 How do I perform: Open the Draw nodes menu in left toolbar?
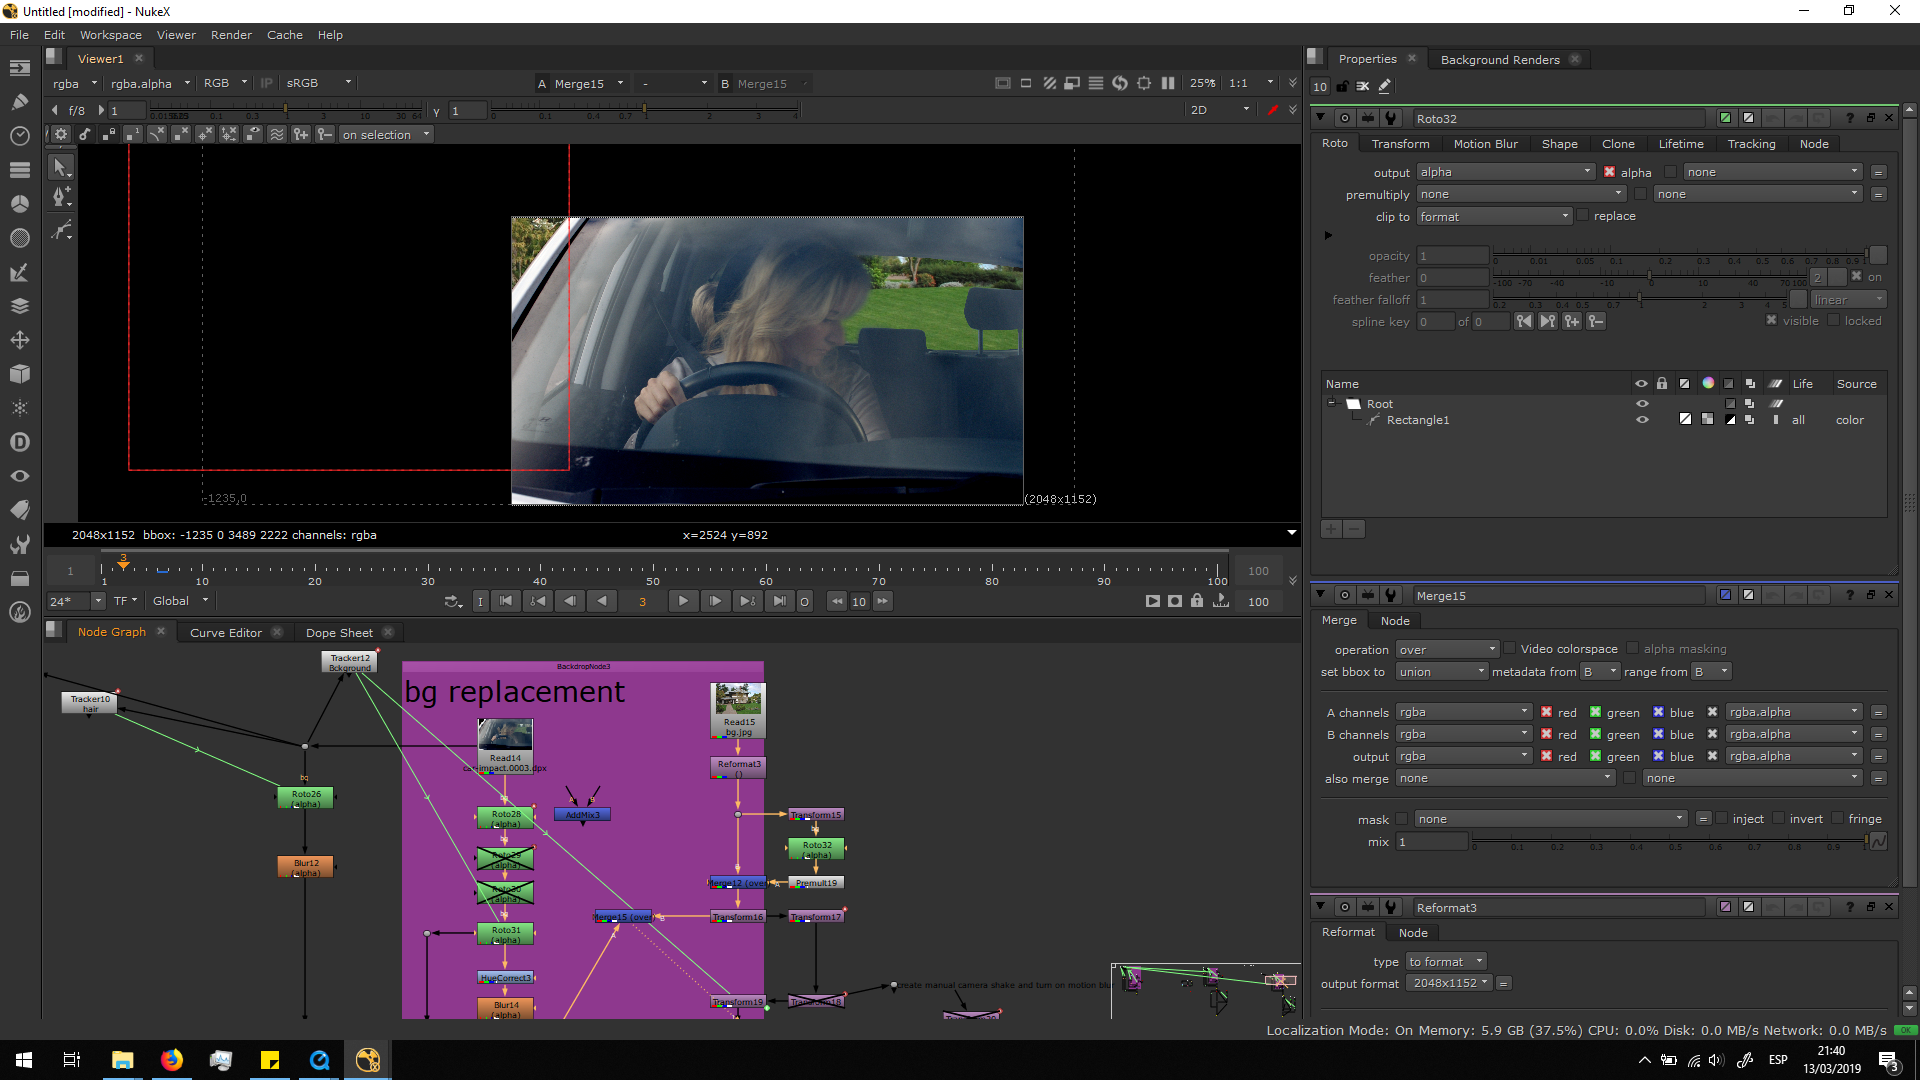point(19,101)
